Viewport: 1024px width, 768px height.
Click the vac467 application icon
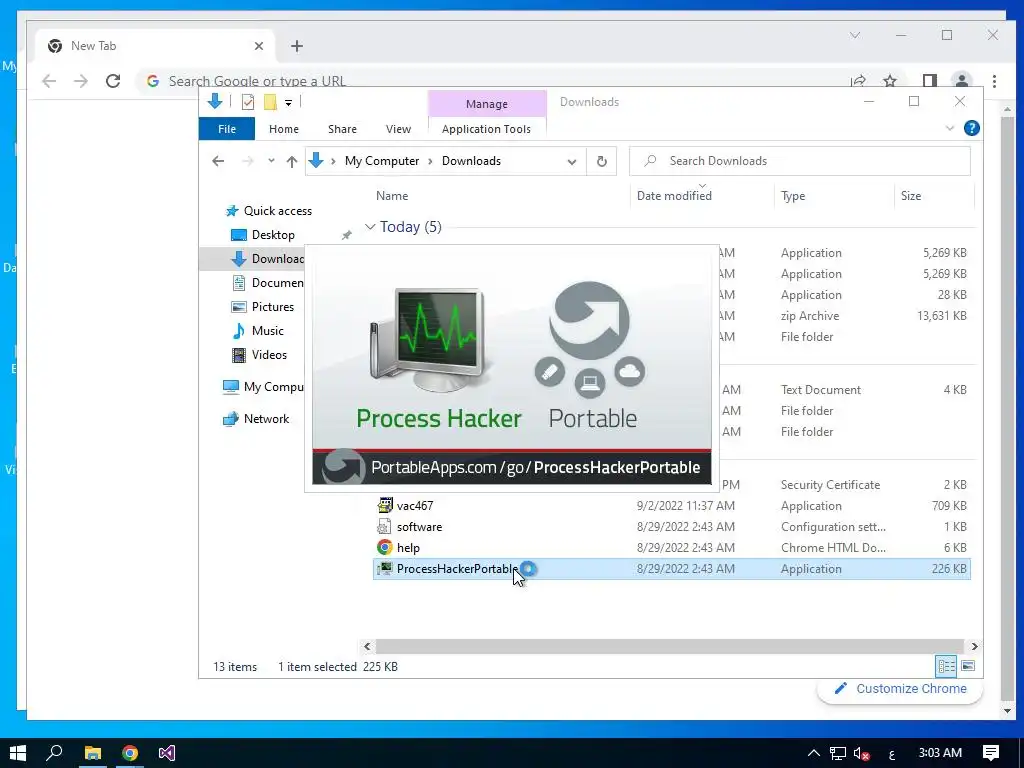pos(385,505)
